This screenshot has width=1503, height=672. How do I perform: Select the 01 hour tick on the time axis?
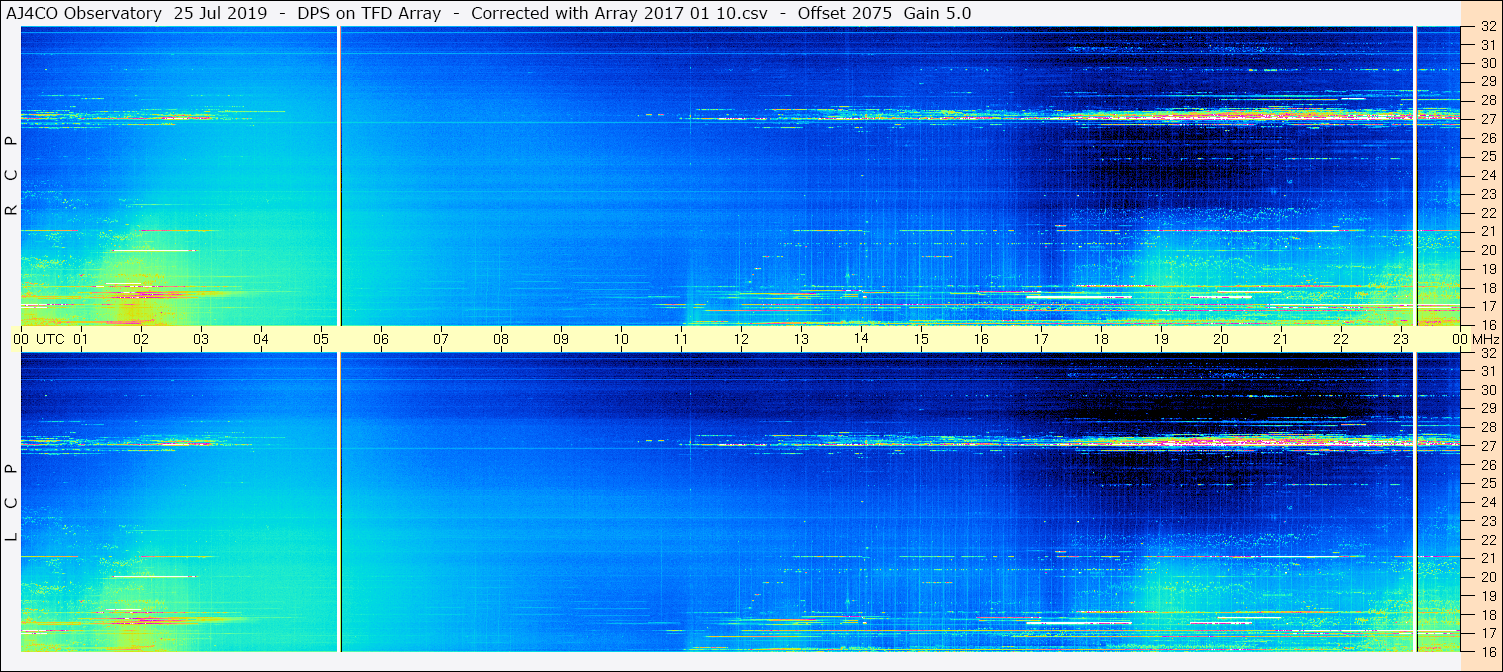pyautogui.click(x=81, y=339)
